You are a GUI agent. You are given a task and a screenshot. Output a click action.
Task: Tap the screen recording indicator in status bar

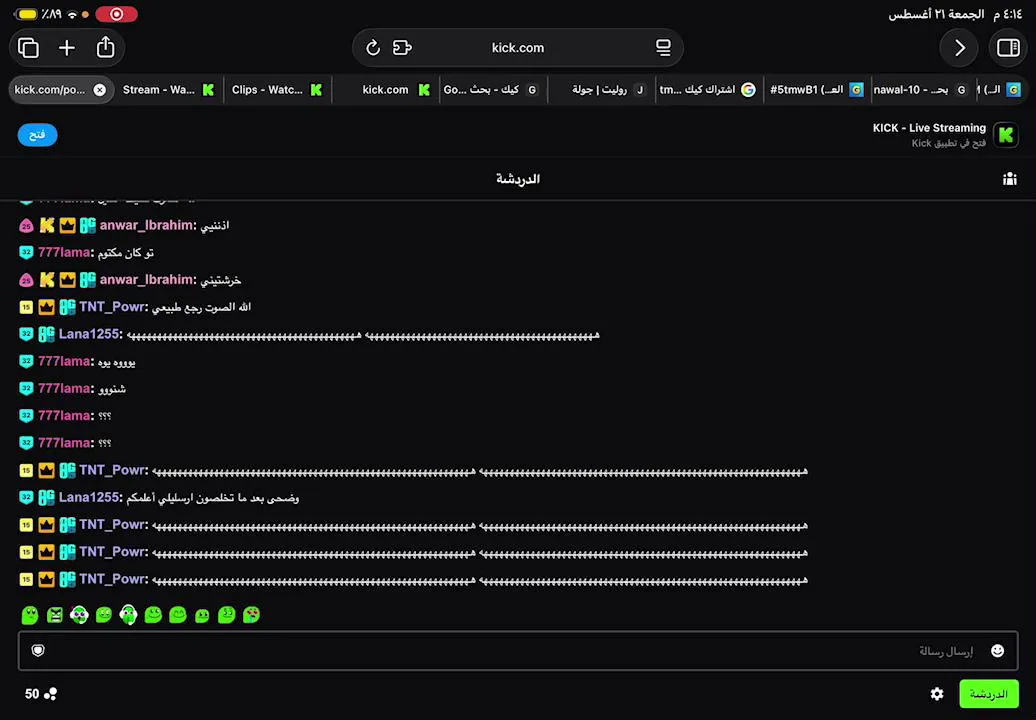pyautogui.click(x=116, y=14)
